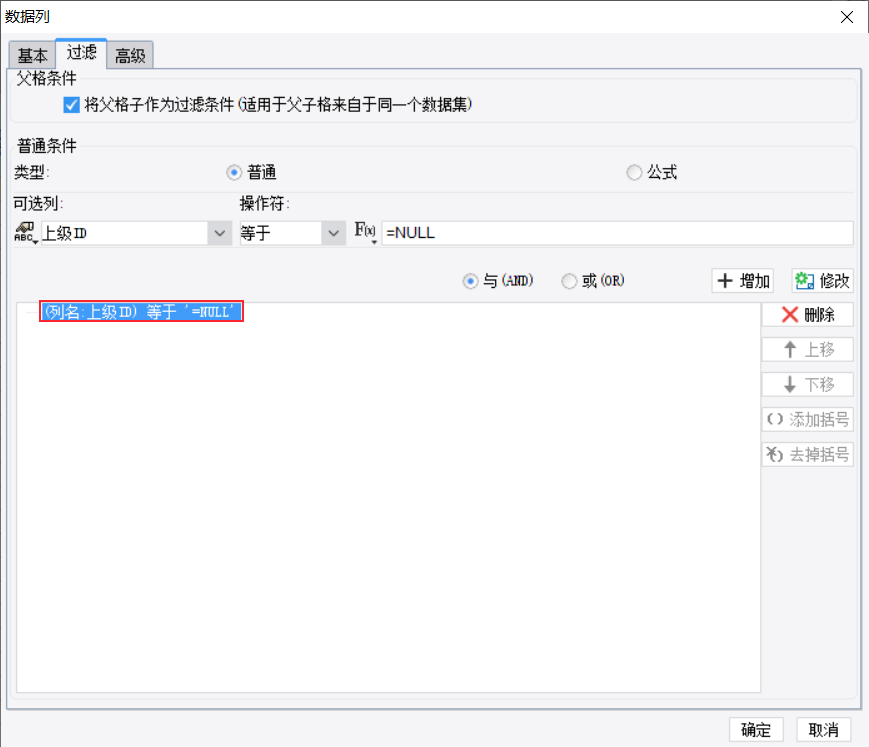Close the 数据列 dialog window
This screenshot has height=747, width=869.
click(846, 17)
